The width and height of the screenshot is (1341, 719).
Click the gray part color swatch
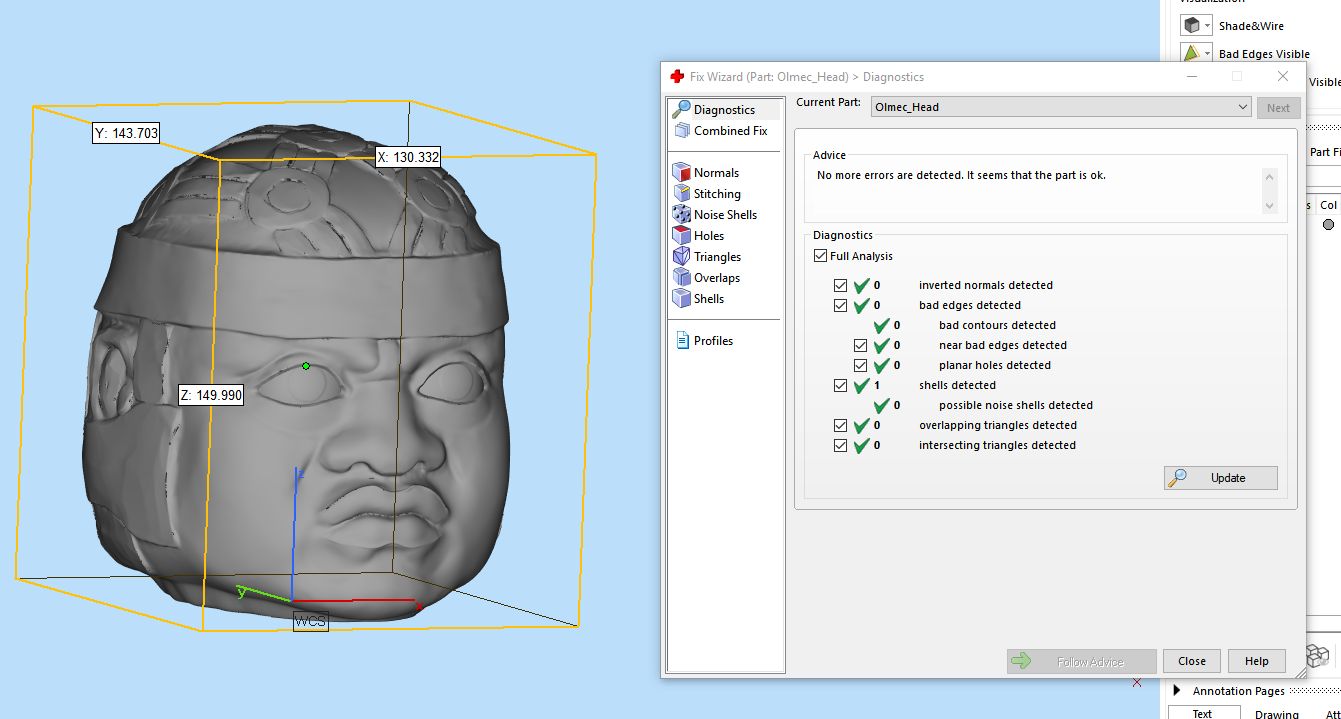(1328, 225)
